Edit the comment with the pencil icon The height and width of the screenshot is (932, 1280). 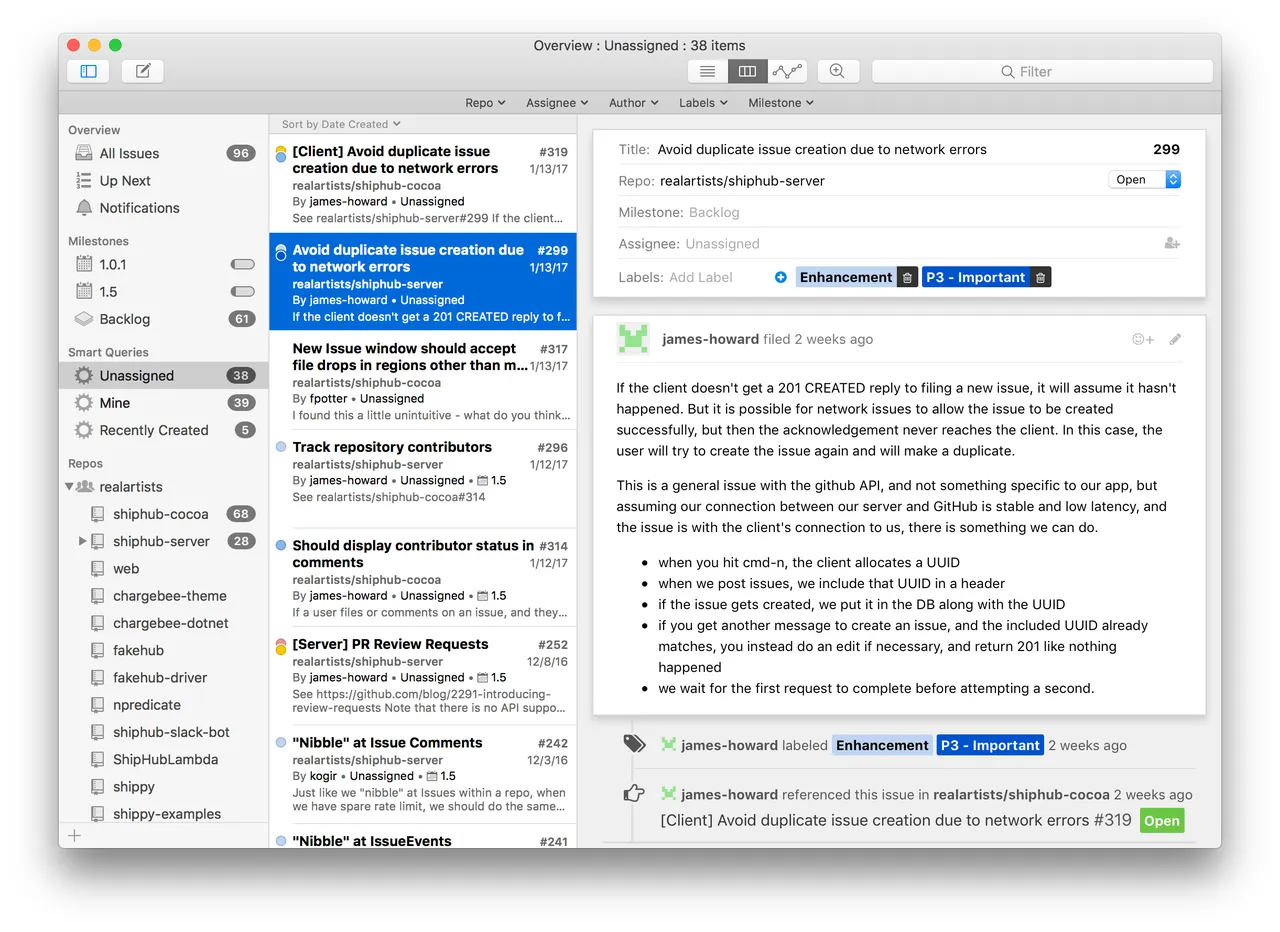(1175, 339)
